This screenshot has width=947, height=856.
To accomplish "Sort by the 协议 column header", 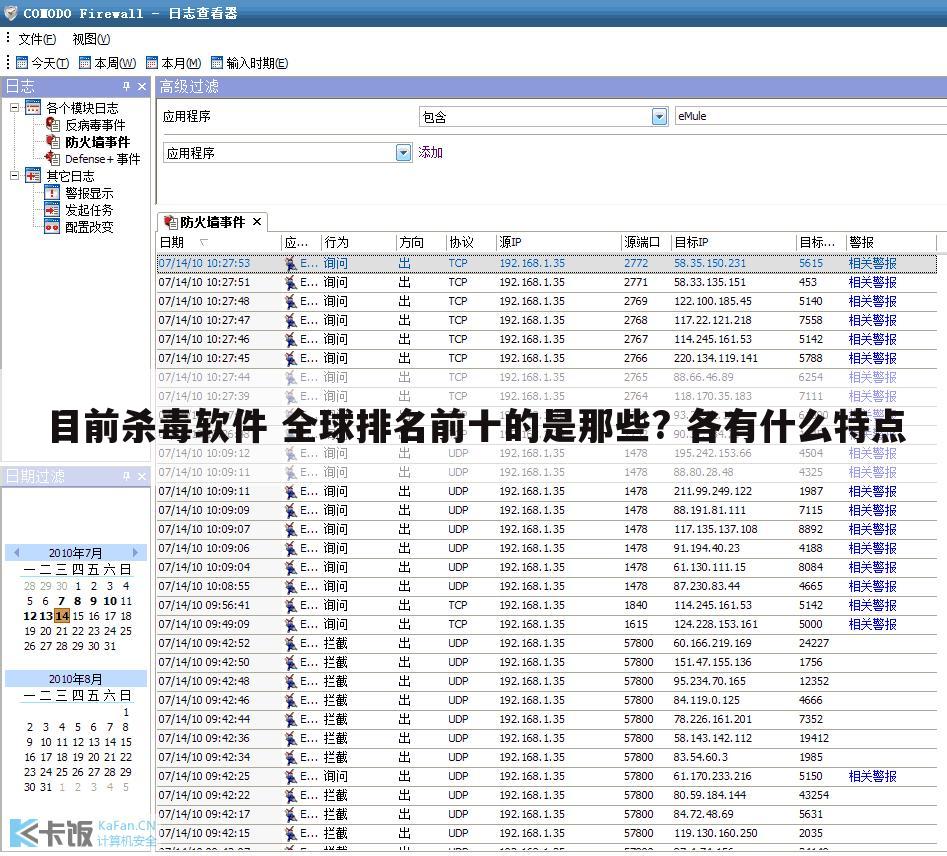I will coord(470,242).
